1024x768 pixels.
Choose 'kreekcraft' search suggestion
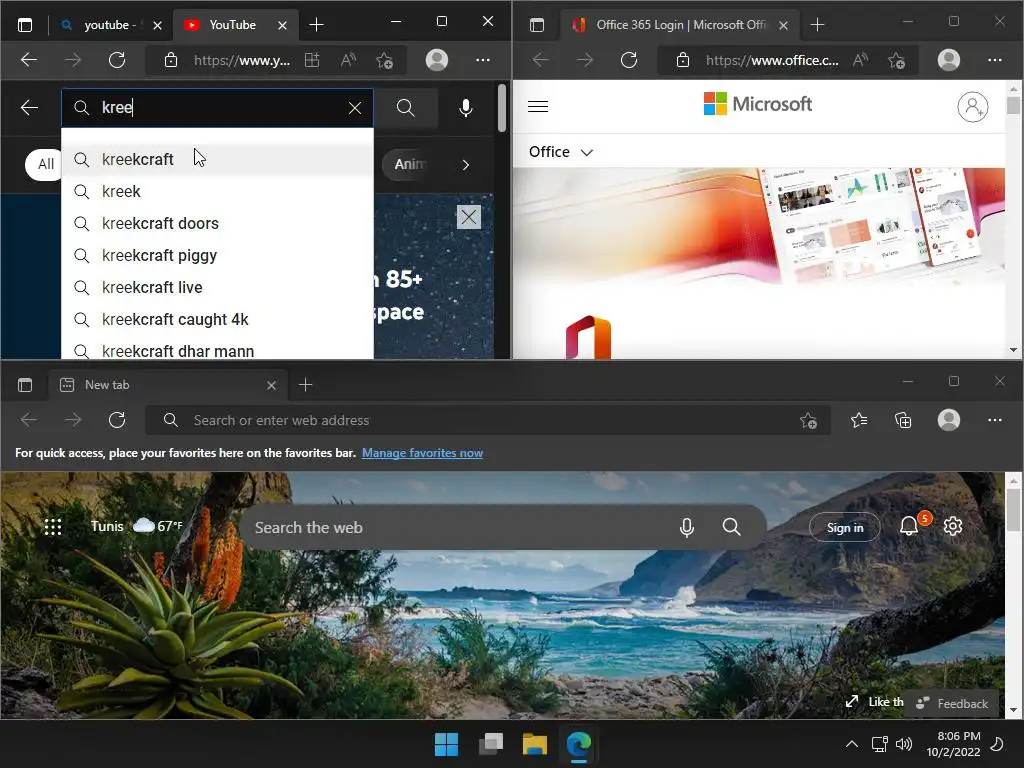(x=217, y=159)
